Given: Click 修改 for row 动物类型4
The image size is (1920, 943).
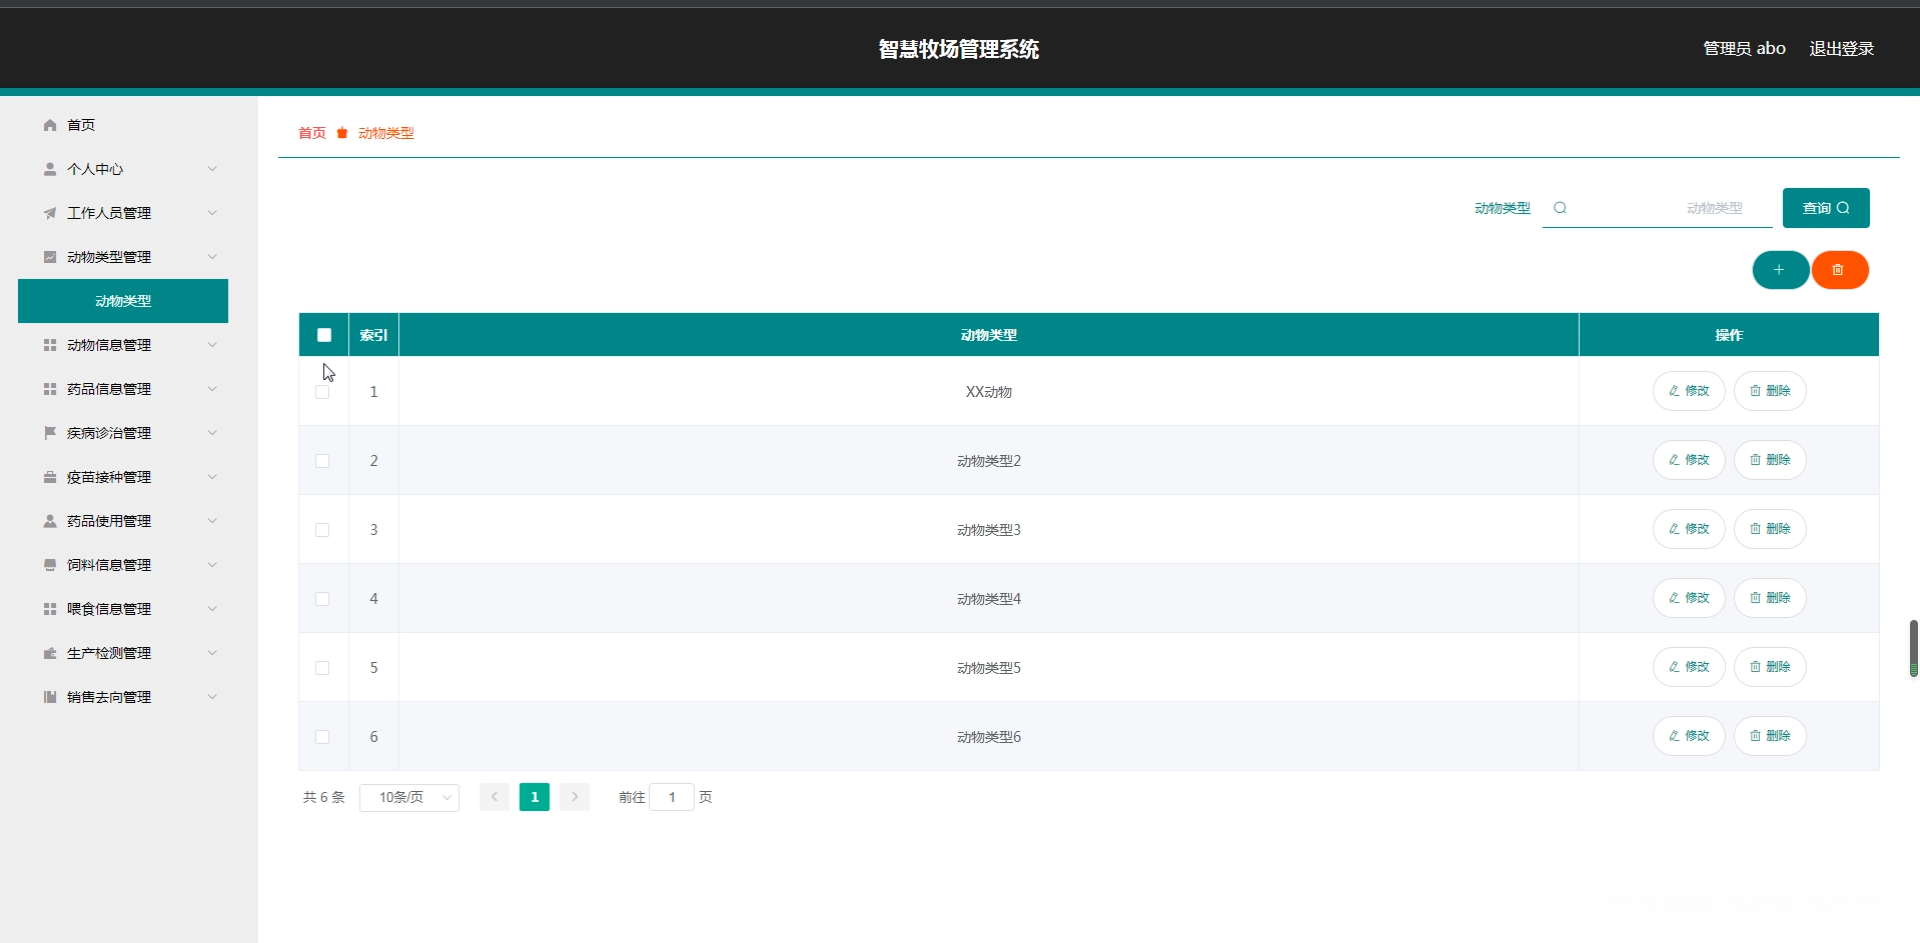Looking at the screenshot, I should pos(1689,598).
